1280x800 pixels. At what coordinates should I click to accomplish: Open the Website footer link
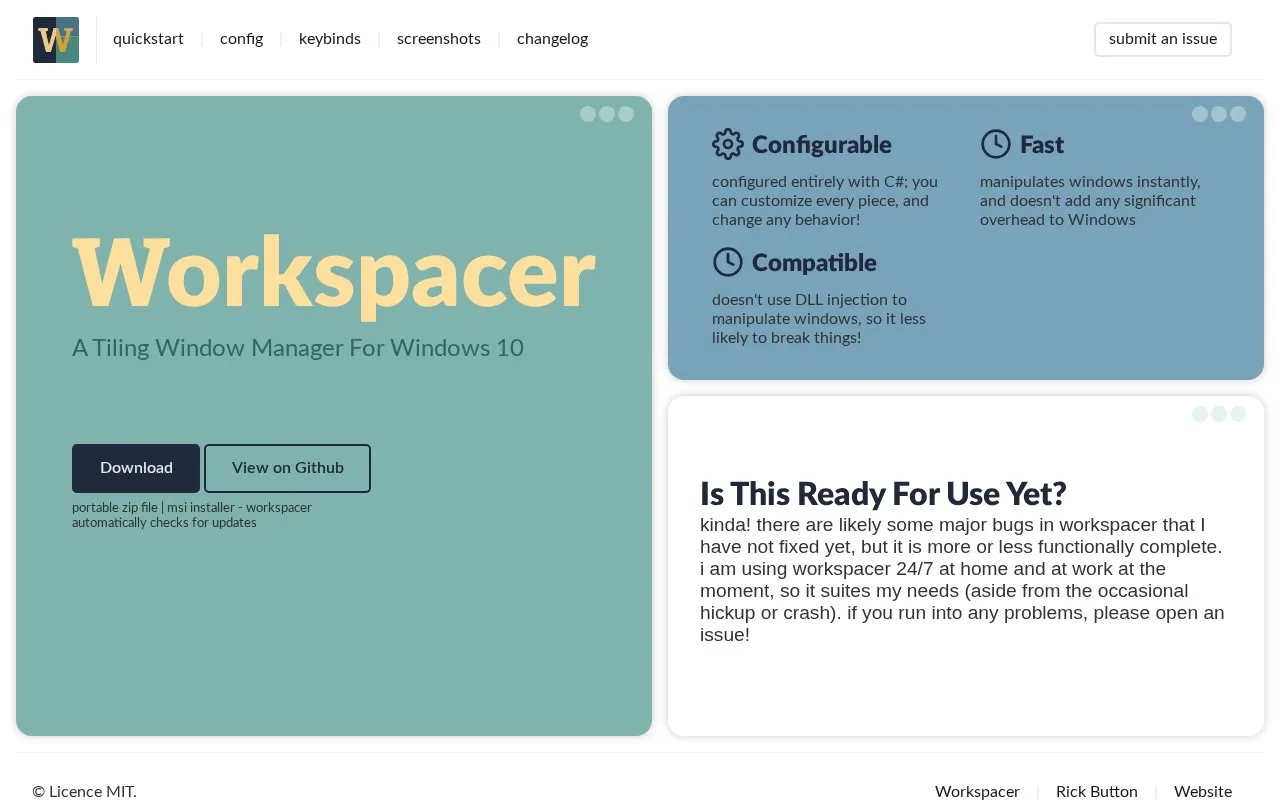coord(1203,791)
